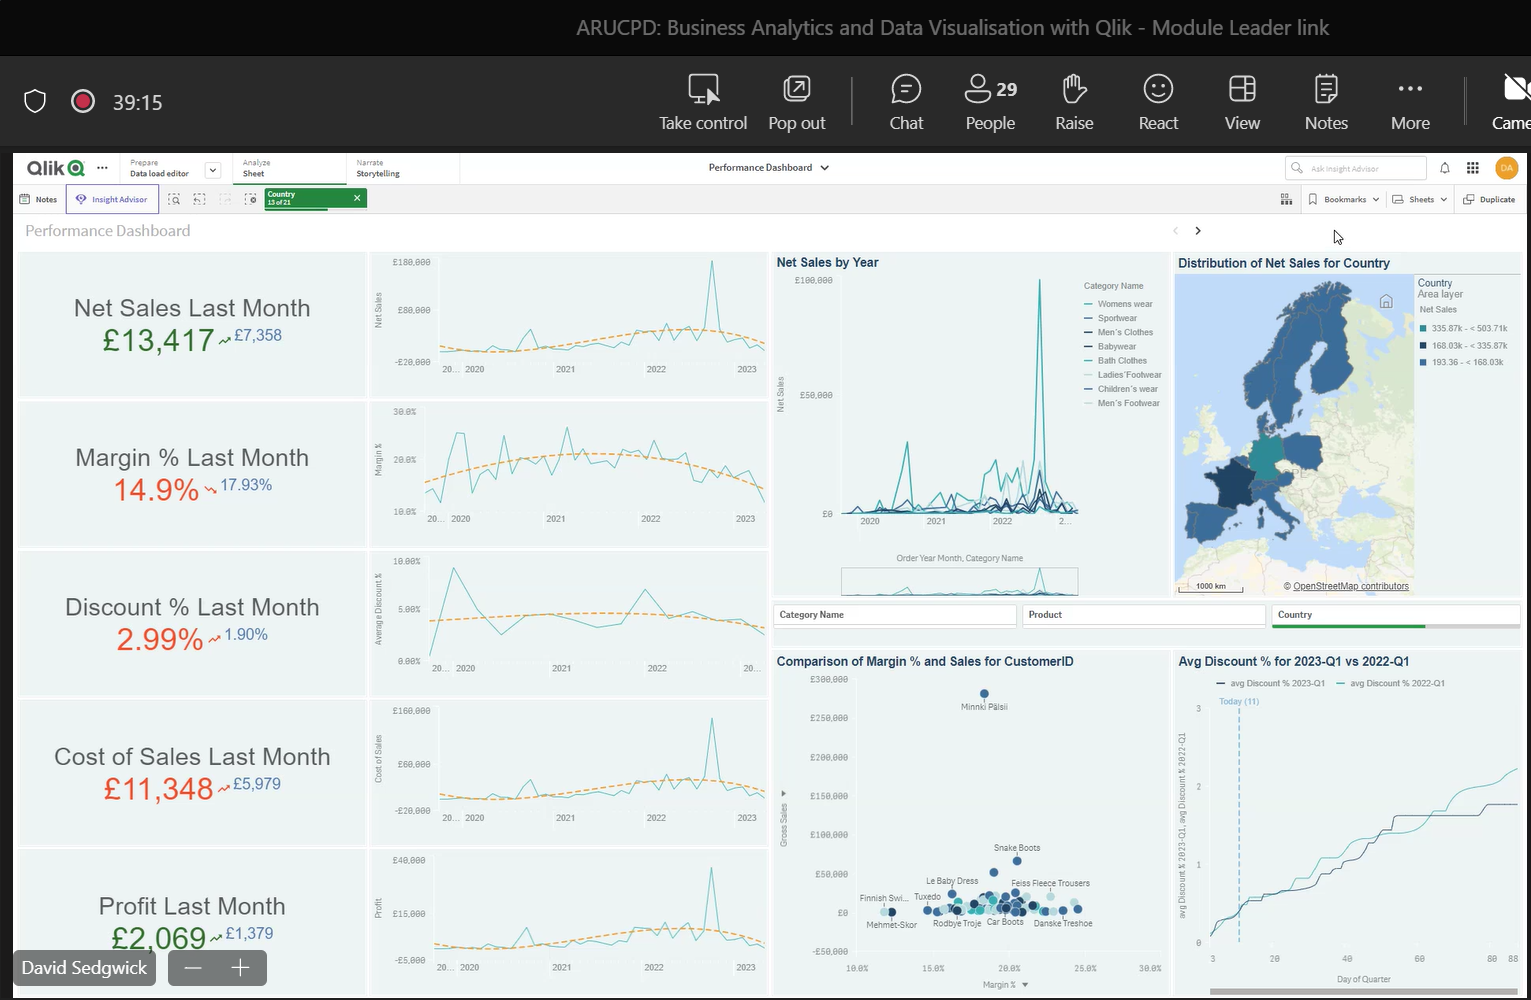The image size is (1531, 1000).
Task: Open the Performance Dashboard sheet selector
Action: pos(768,167)
